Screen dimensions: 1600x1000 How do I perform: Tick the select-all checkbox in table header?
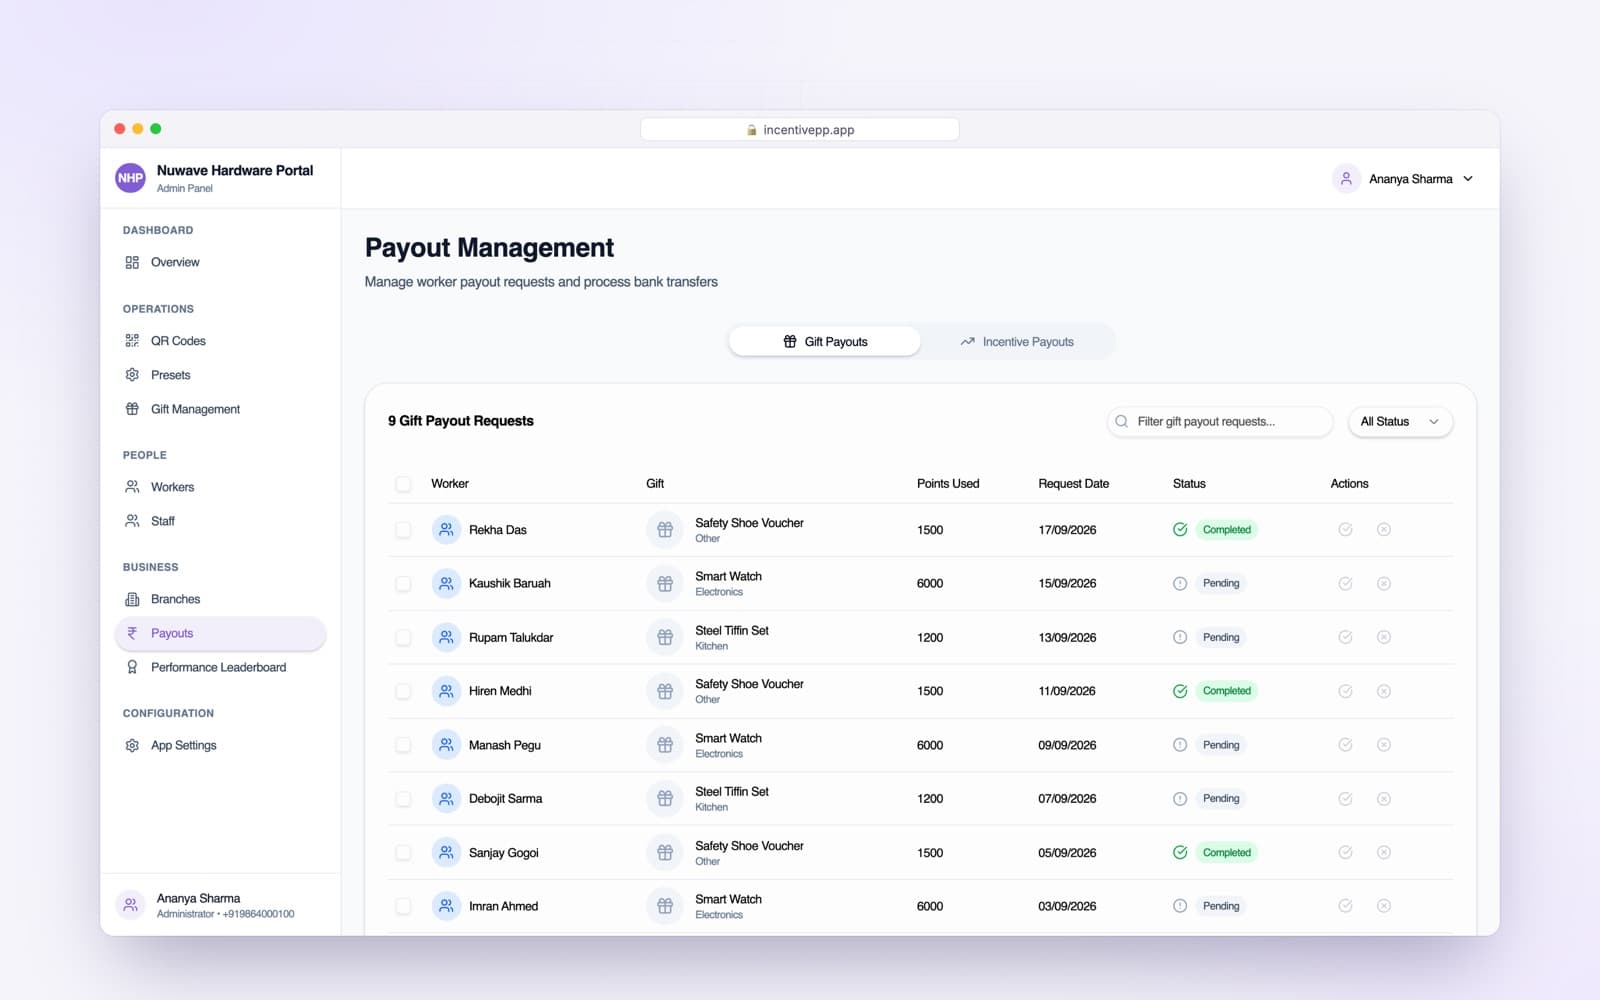(x=403, y=484)
